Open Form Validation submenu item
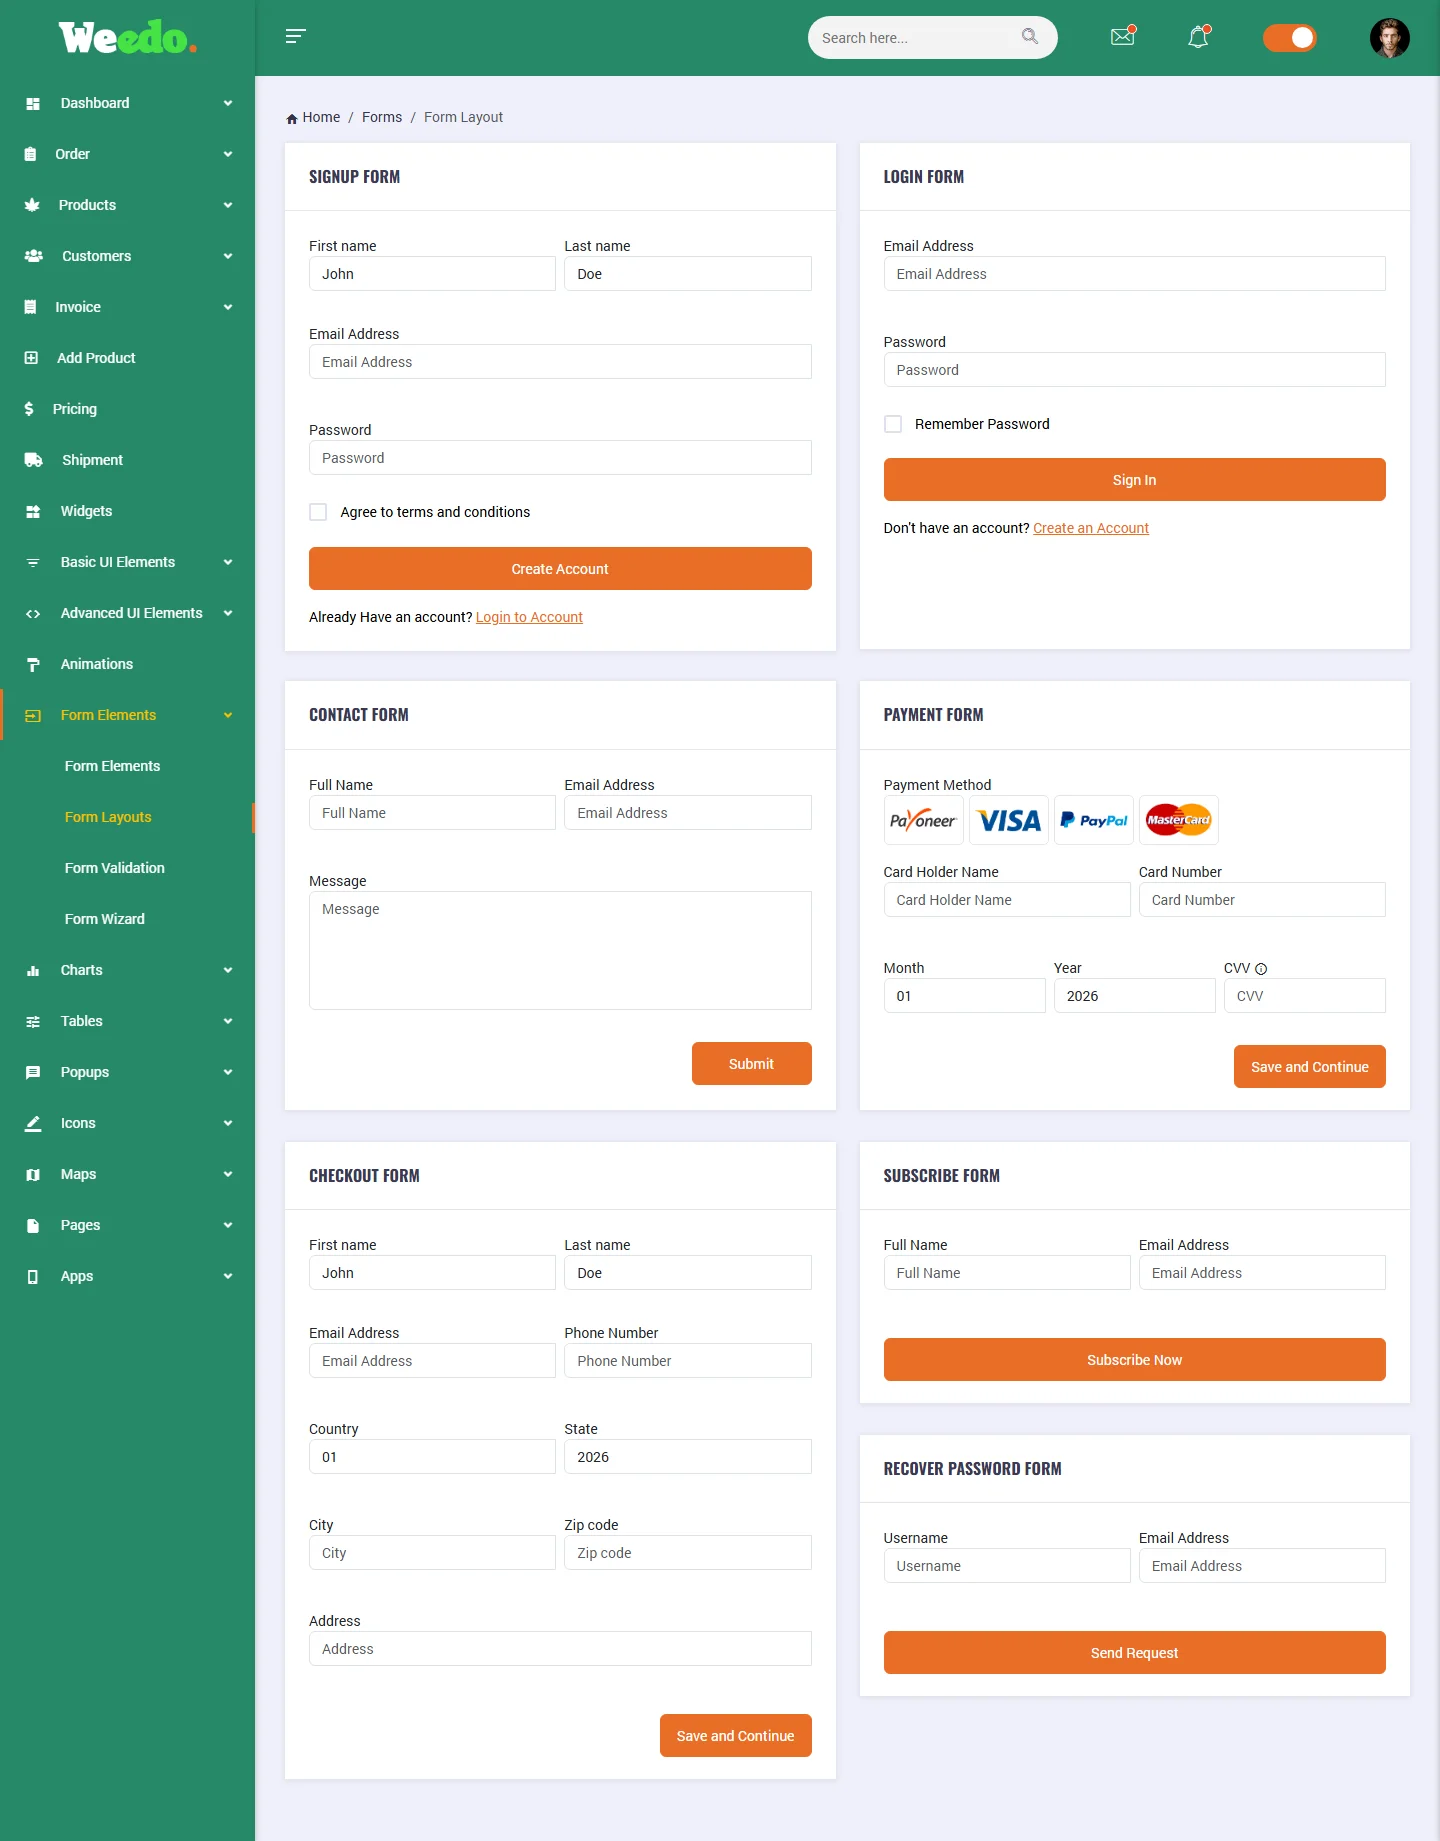This screenshot has width=1440, height=1841. (x=115, y=868)
